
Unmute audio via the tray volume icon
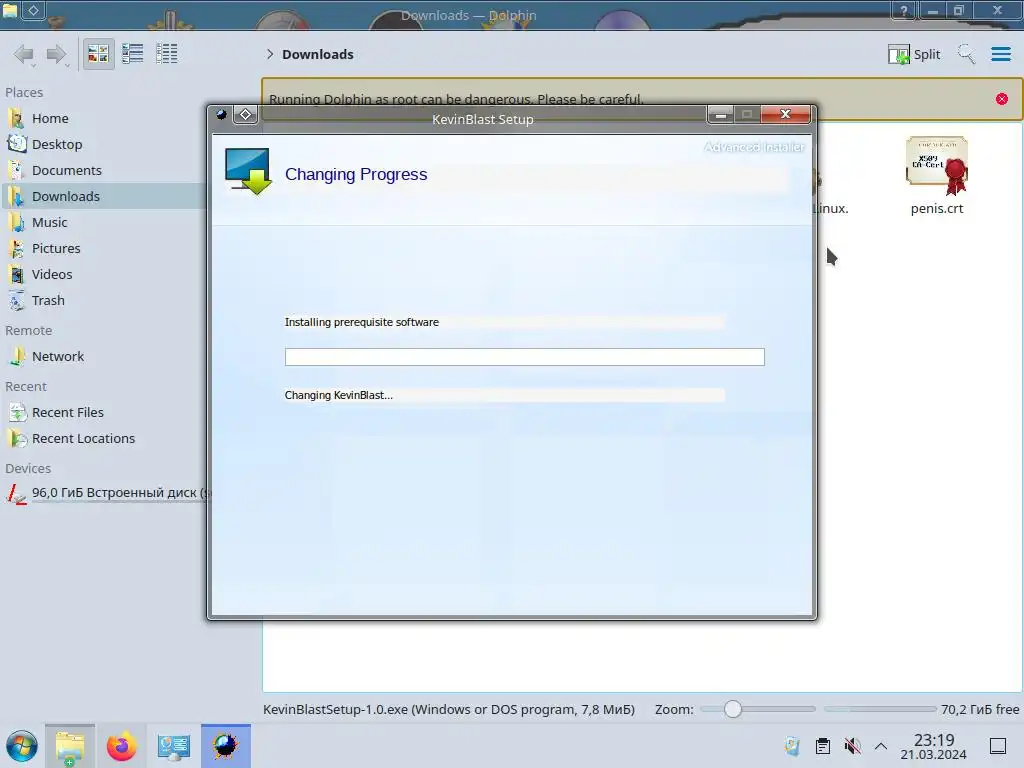(x=852, y=745)
